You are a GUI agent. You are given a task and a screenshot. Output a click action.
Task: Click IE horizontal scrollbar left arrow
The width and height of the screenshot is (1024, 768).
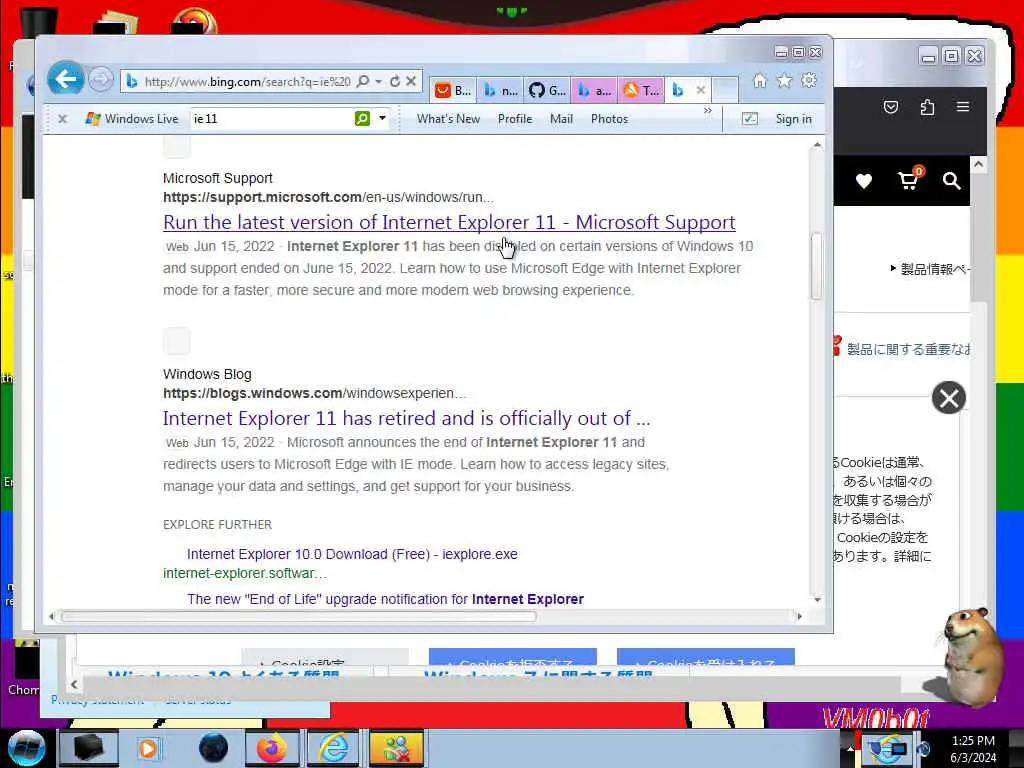[51, 616]
